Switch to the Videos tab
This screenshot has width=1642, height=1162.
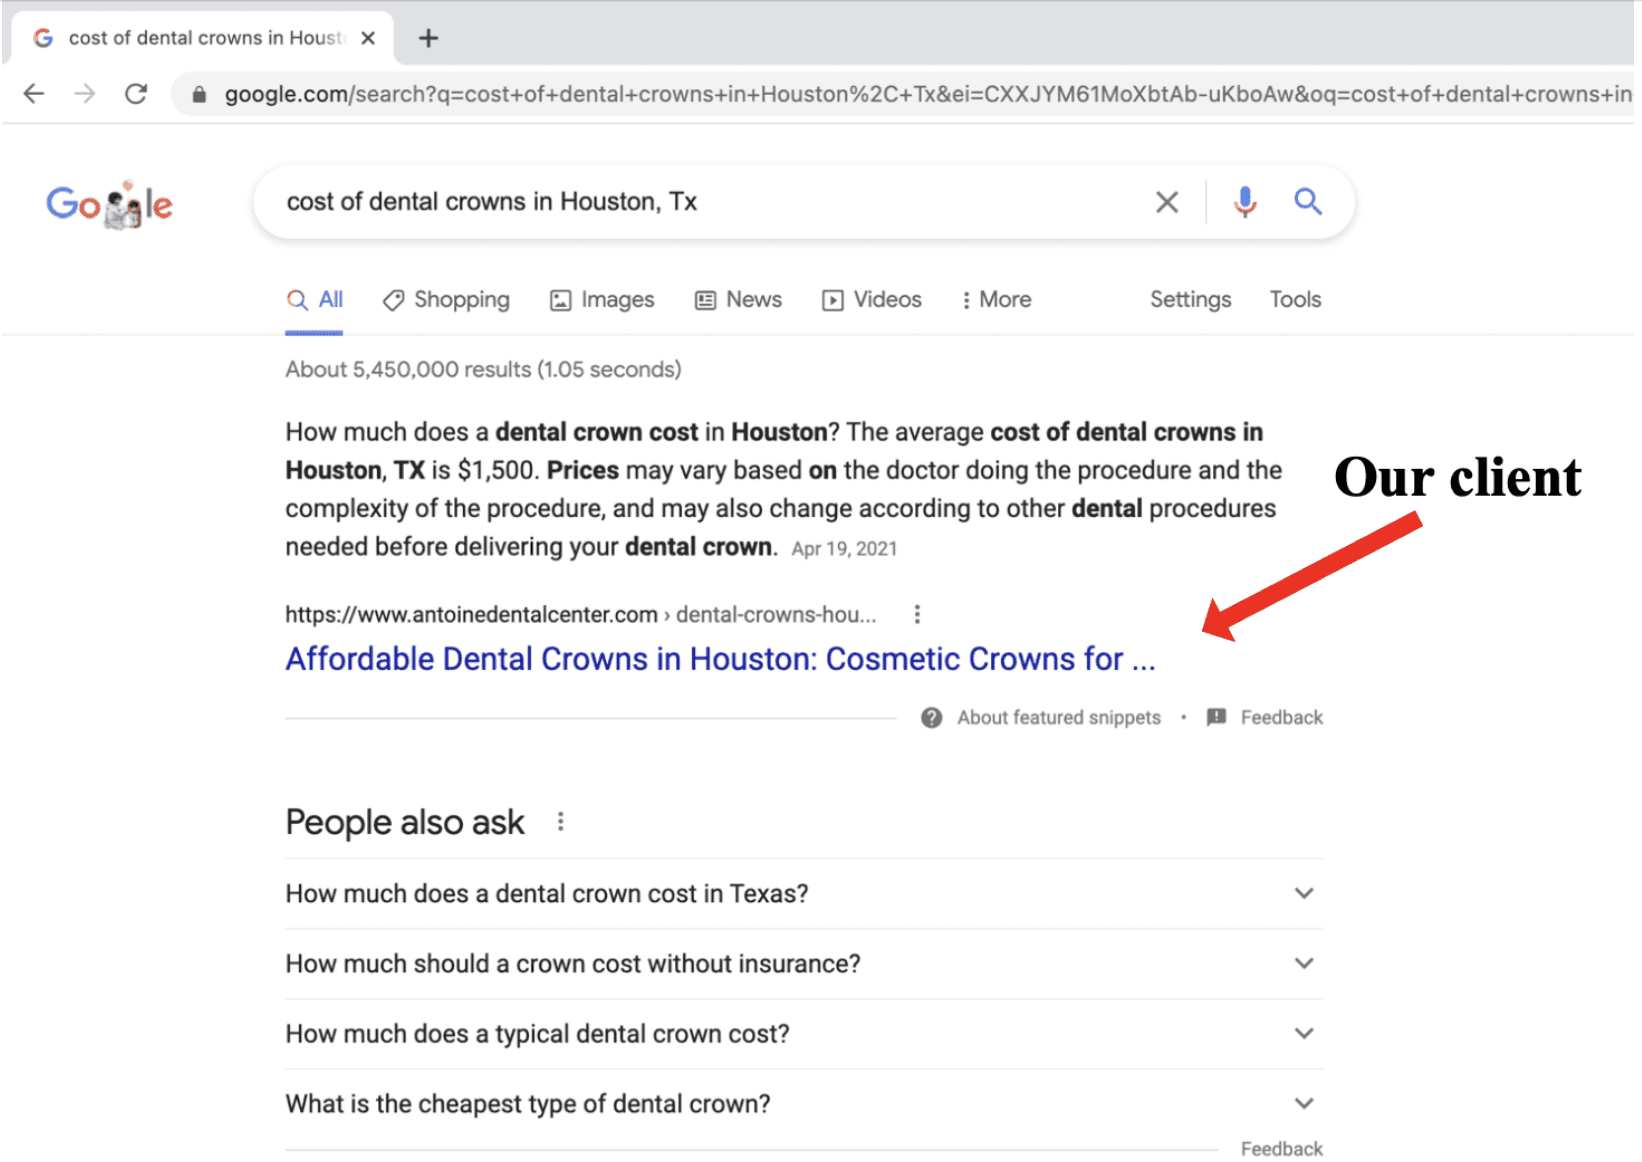[872, 300]
